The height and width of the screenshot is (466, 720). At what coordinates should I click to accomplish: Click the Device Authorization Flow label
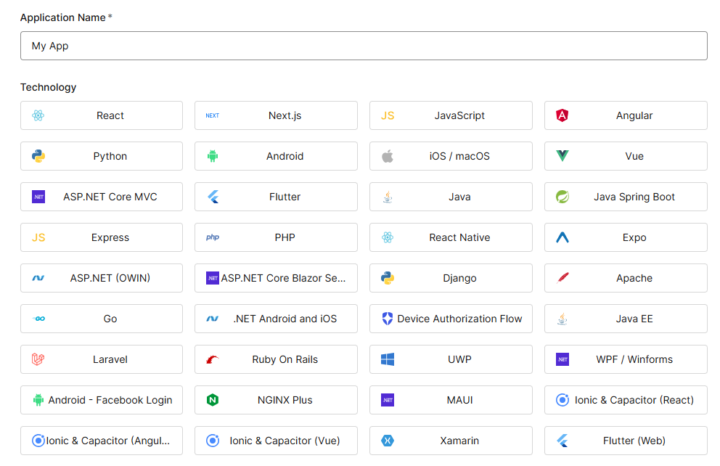click(459, 319)
